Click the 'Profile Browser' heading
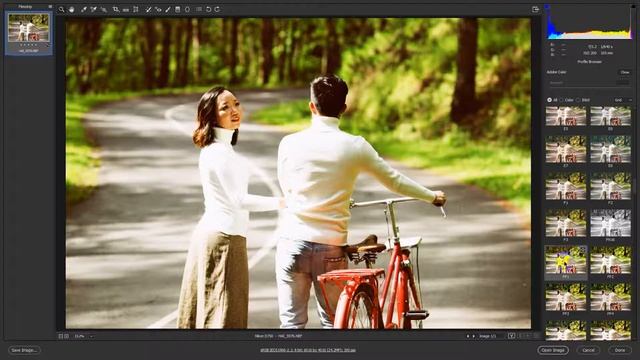640x360 pixels. [589, 62]
